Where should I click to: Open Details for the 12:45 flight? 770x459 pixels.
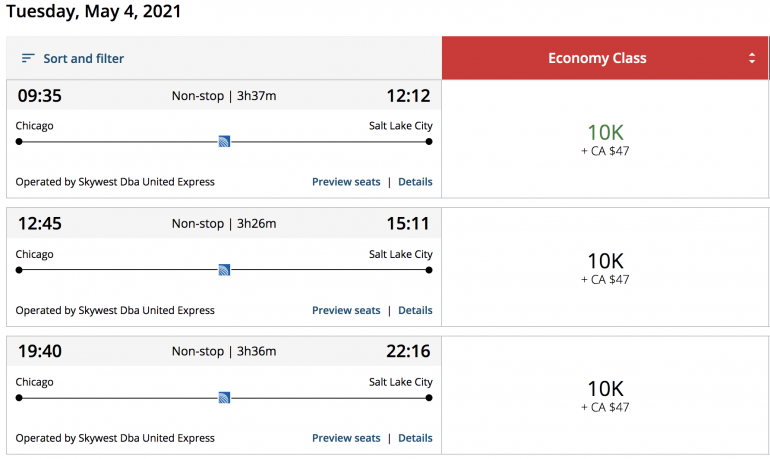point(415,310)
